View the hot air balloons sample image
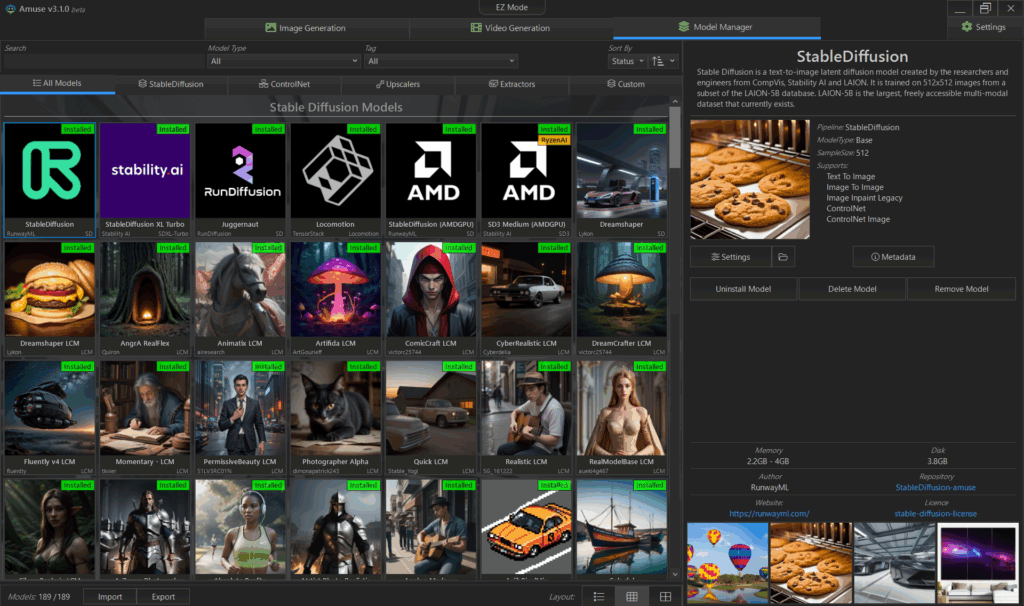1024x606 pixels. tap(727, 563)
